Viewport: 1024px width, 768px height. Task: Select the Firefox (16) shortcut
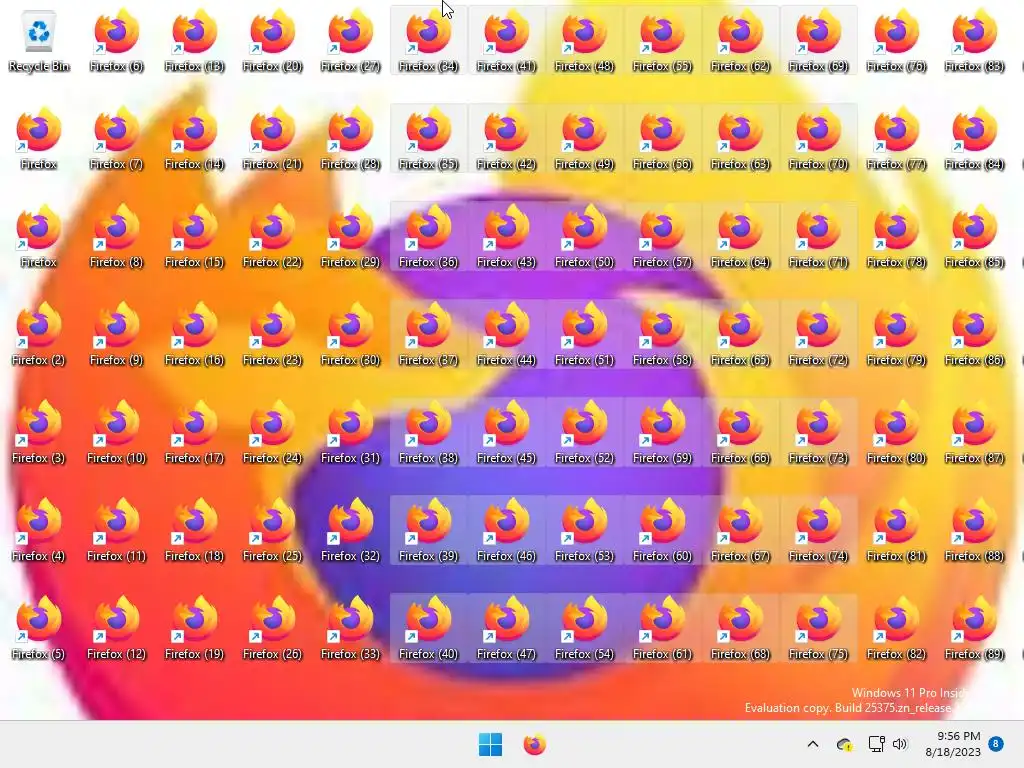click(195, 334)
